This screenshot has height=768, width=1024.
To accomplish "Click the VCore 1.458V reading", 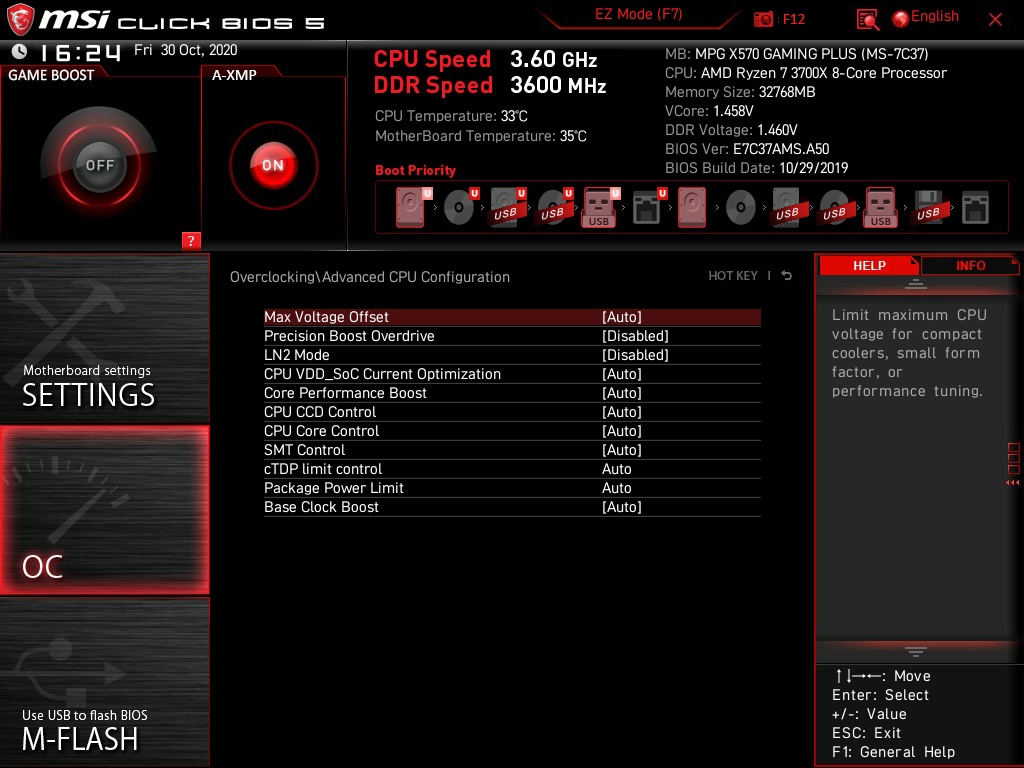I will click(x=709, y=111).
